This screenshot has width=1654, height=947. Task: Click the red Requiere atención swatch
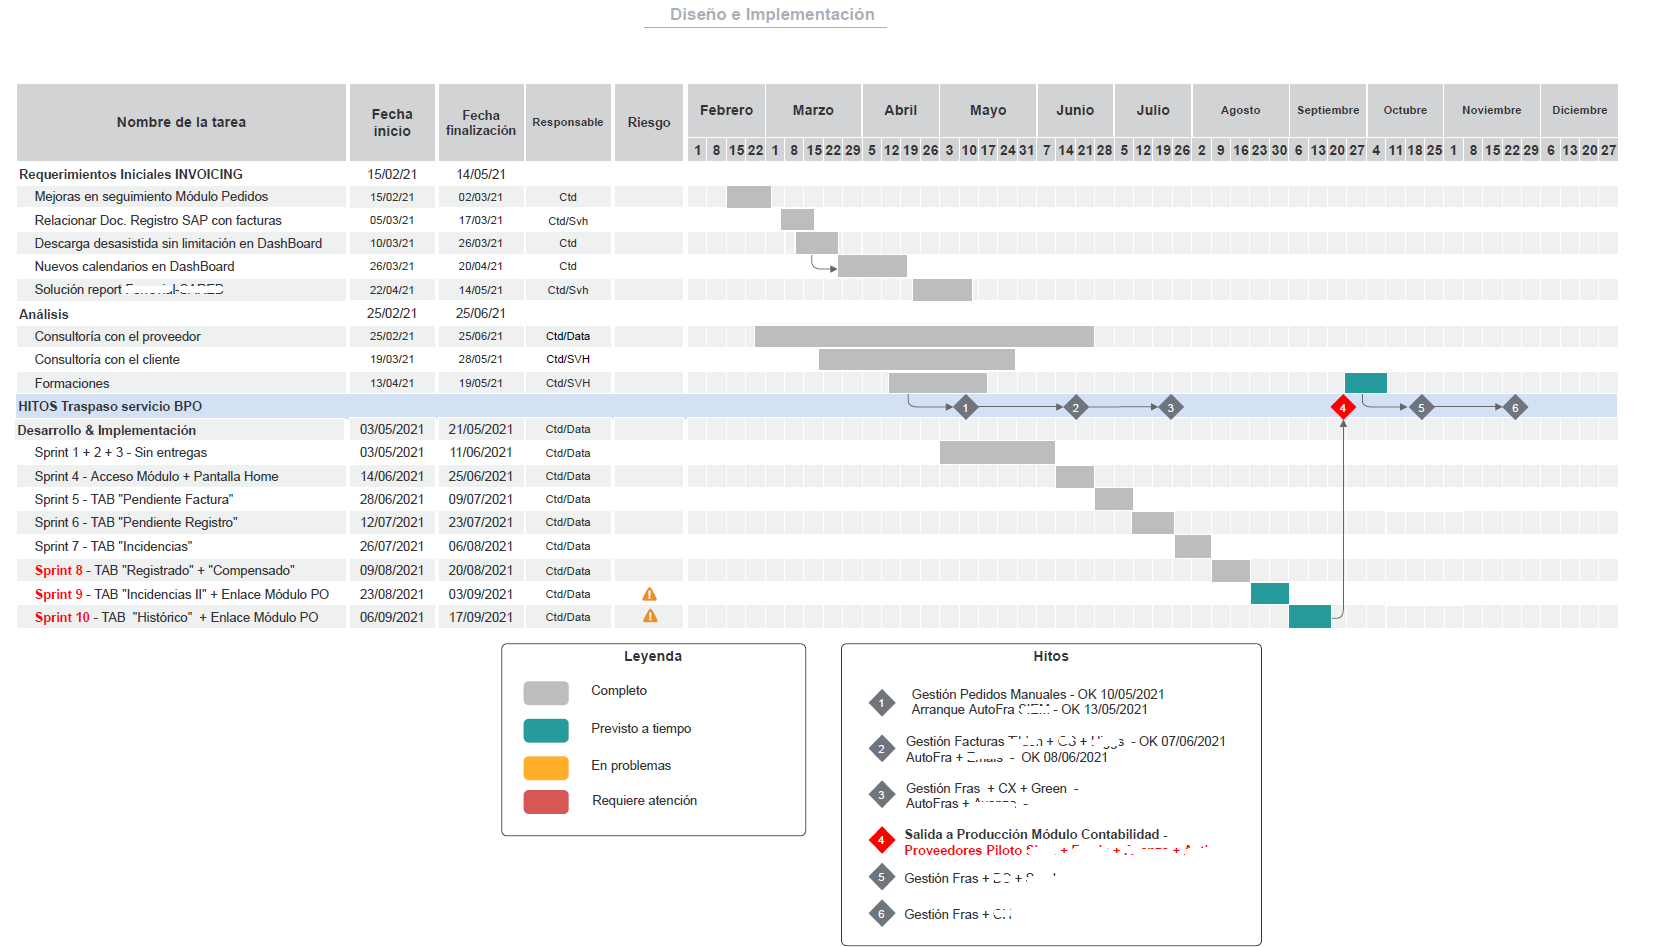[546, 801]
